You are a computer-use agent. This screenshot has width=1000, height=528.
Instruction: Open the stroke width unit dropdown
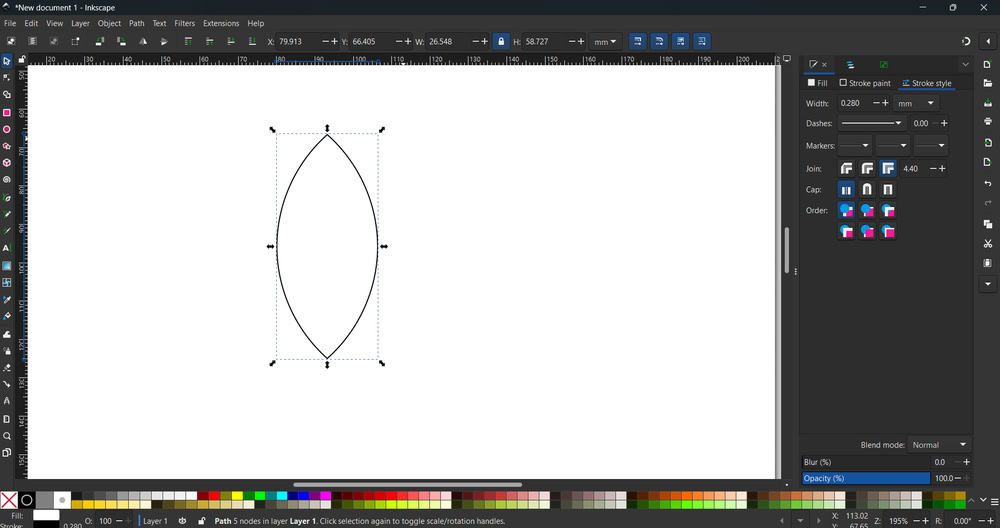click(916, 103)
